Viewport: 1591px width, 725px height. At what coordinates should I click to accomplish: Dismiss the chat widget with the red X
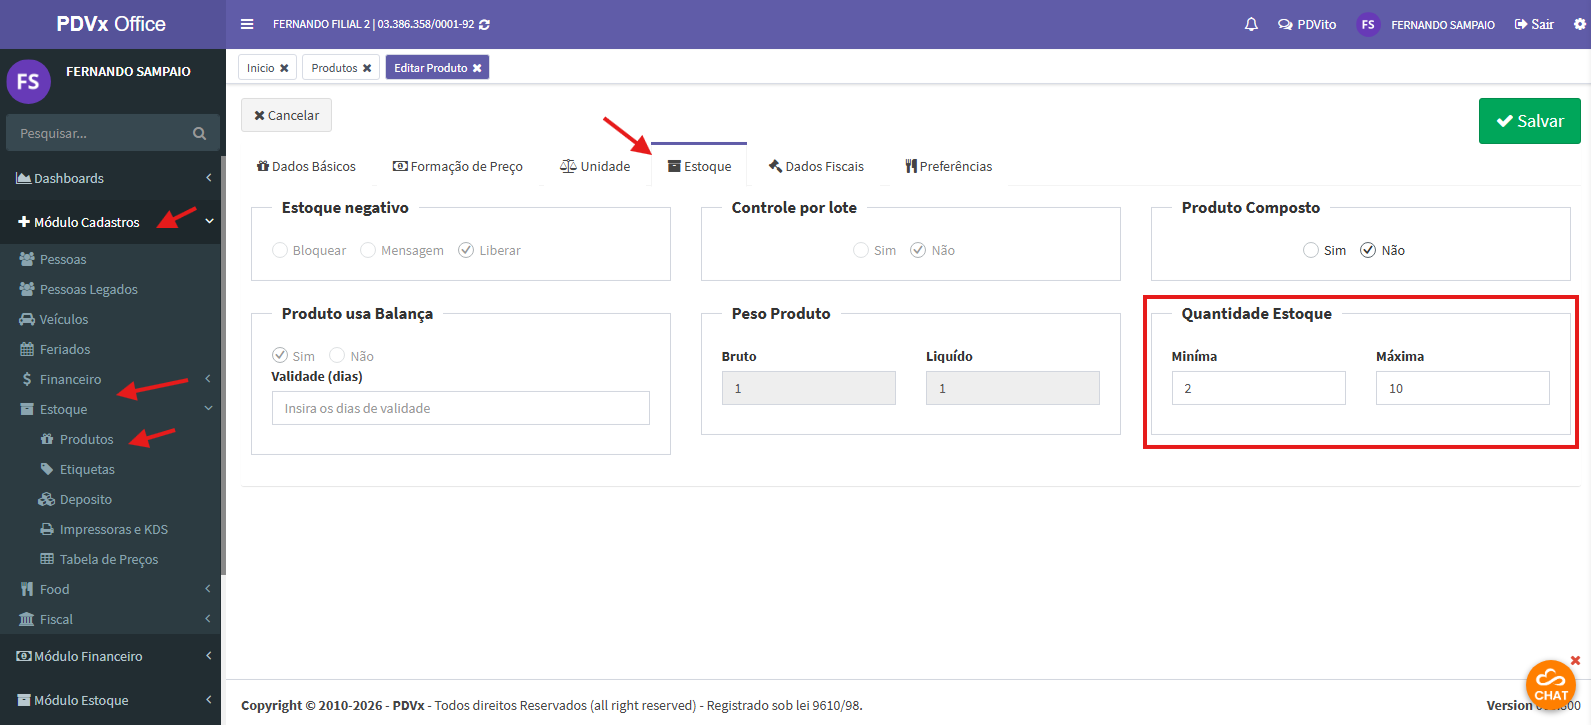point(1575,660)
